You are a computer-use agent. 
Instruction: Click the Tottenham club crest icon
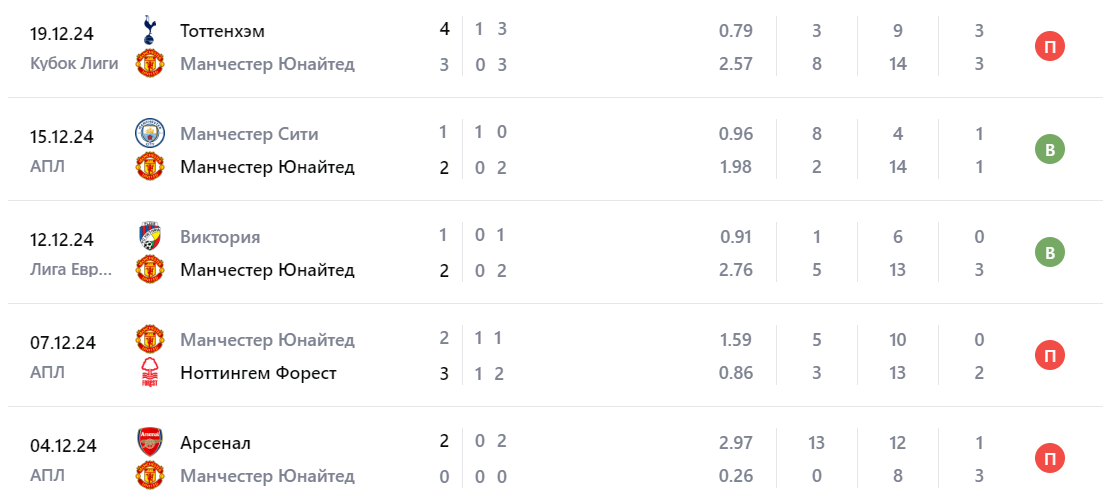click(x=149, y=30)
